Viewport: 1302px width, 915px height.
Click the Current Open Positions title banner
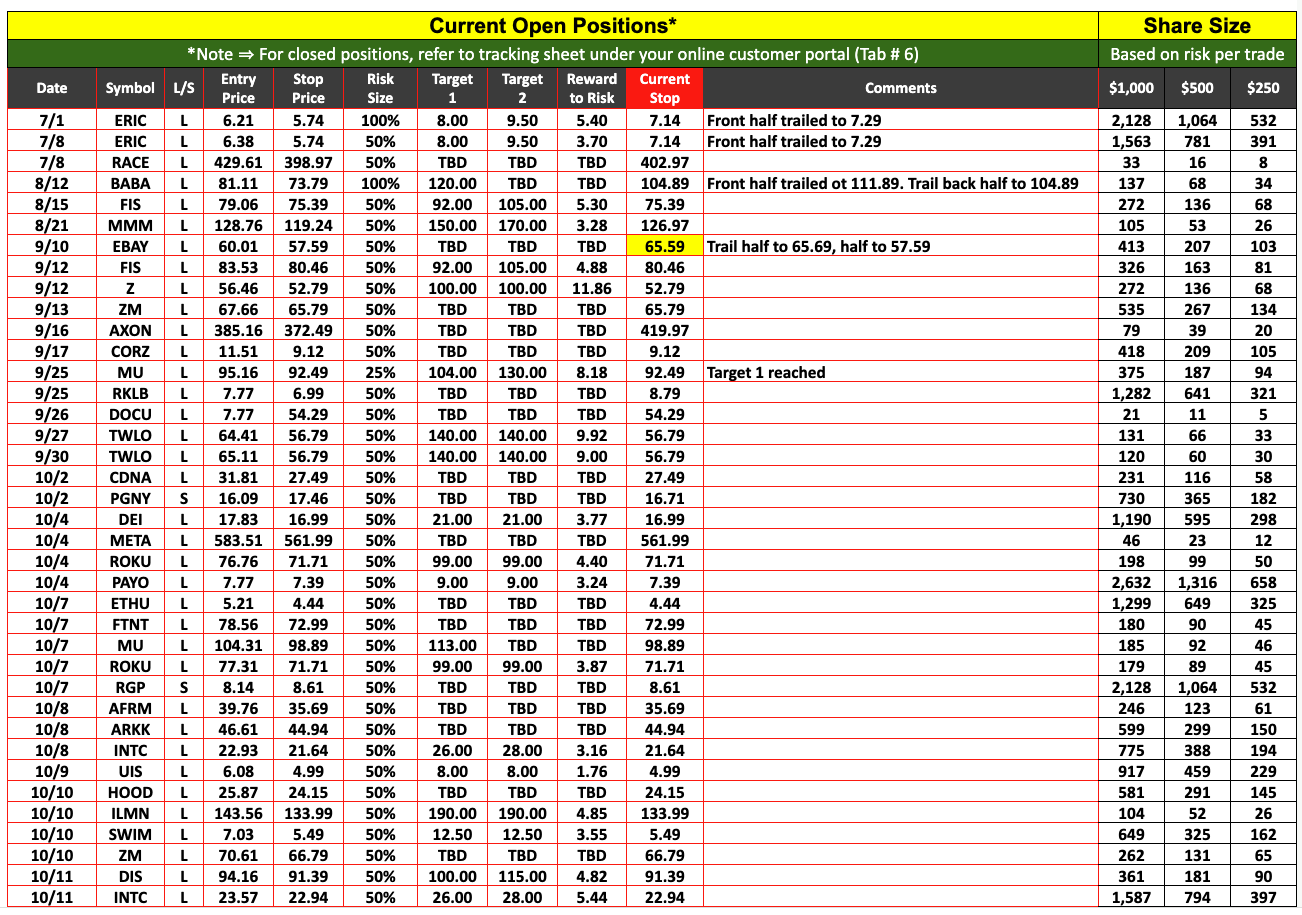[552, 25]
